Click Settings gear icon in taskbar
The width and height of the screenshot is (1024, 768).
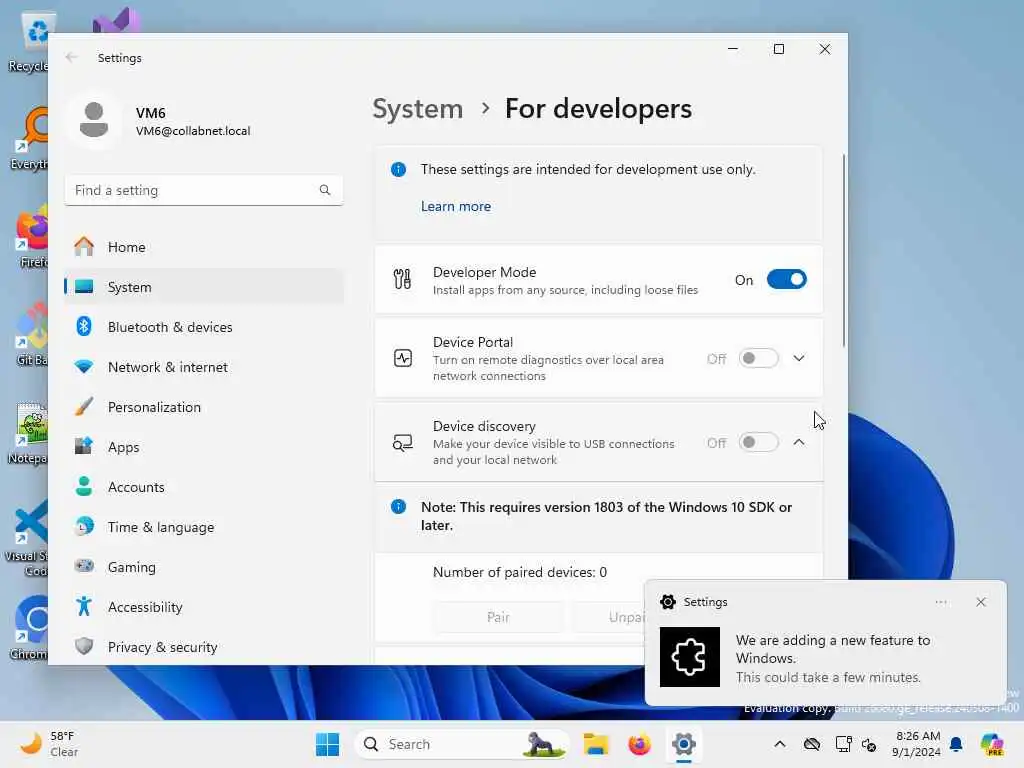683,744
